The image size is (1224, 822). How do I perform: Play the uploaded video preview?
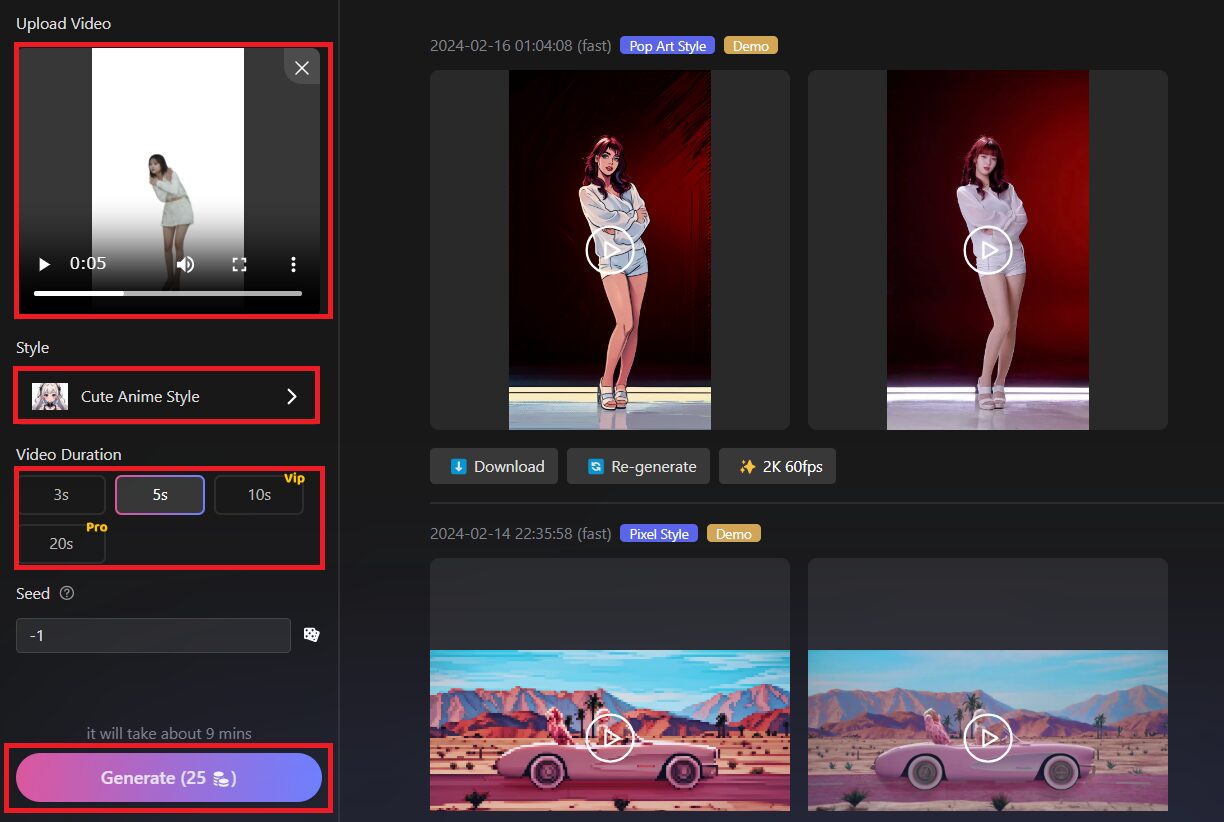tap(44, 264)
